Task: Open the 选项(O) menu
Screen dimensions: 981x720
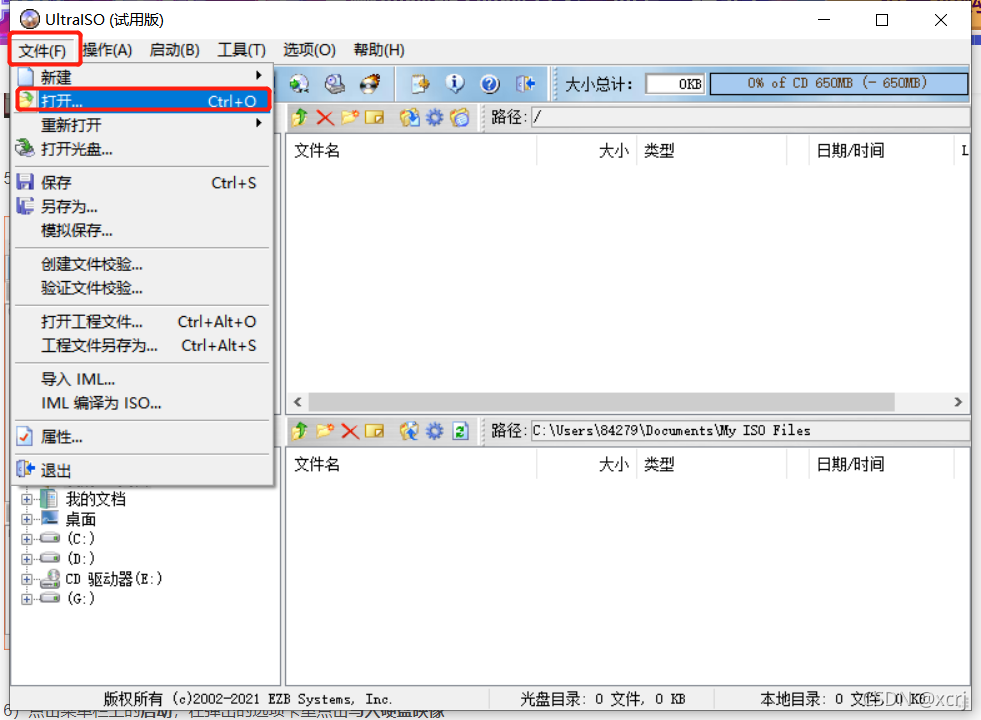Action: coord(309,50)
